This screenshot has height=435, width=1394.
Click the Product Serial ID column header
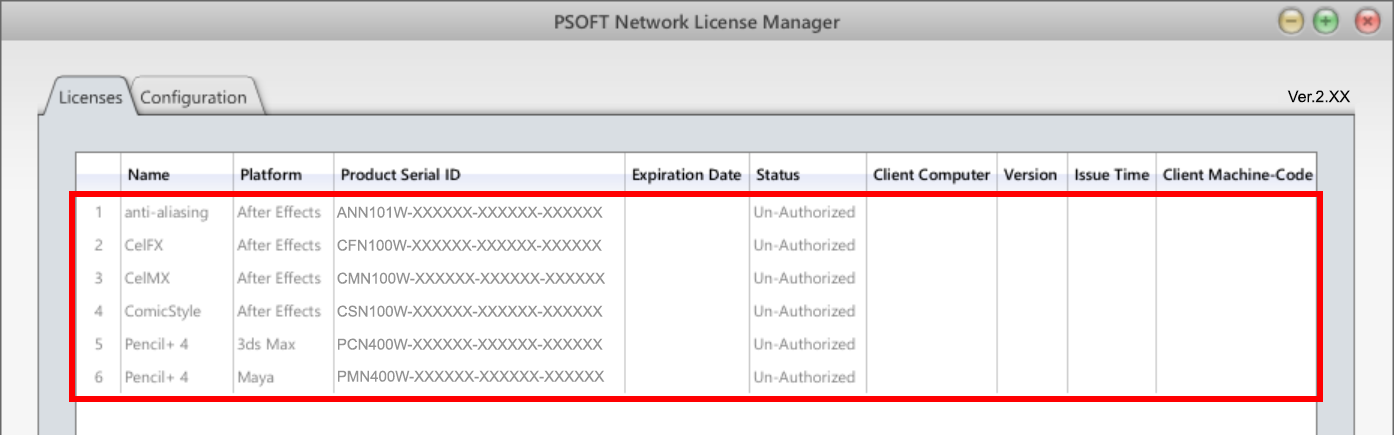tap(400, 175)
